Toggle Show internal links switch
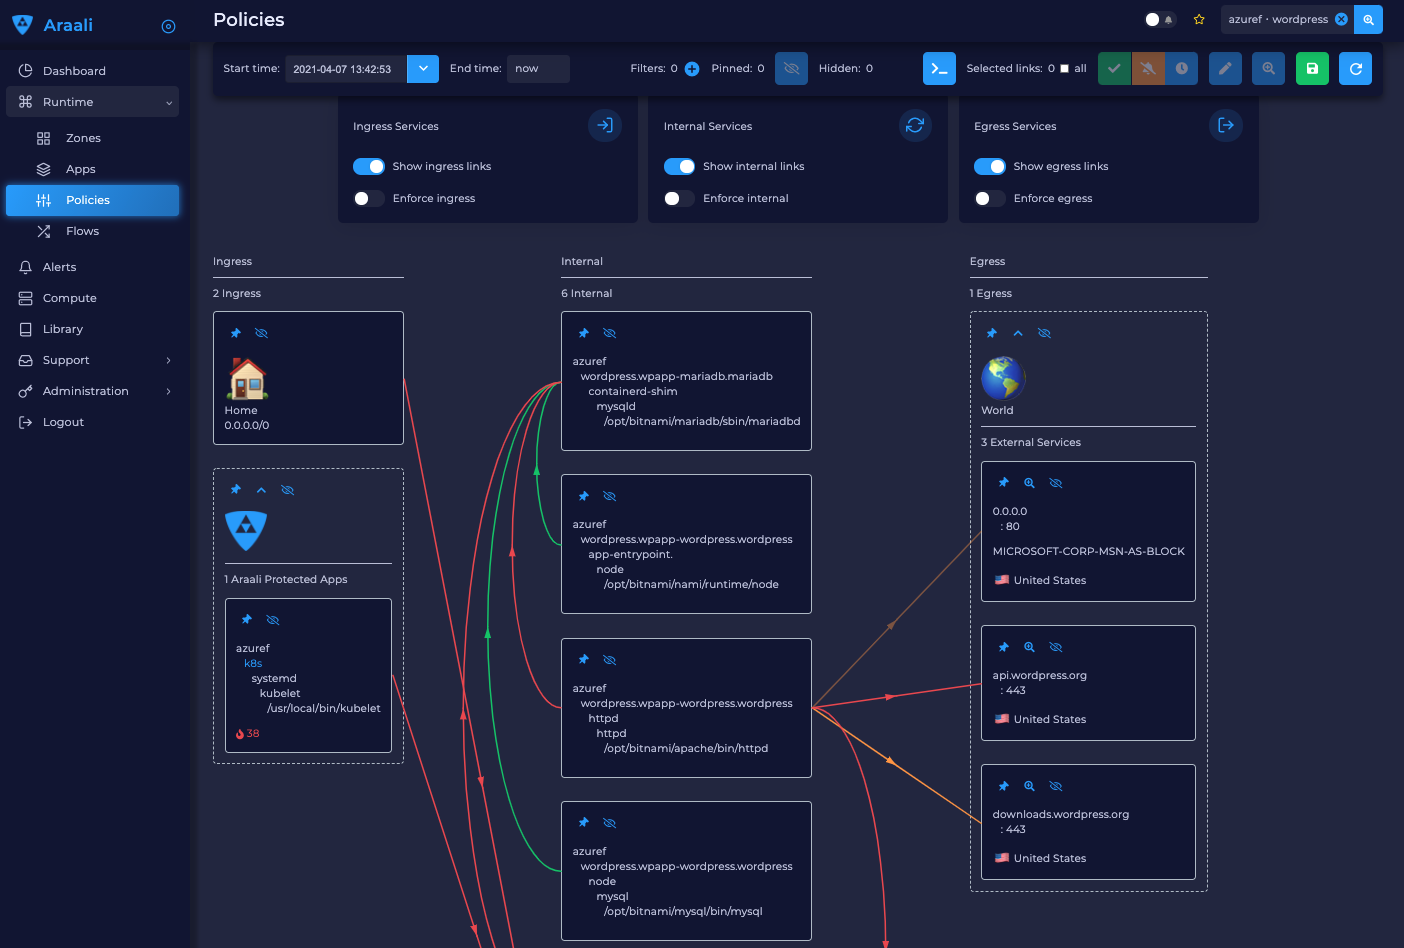The height and width of the screenshot is (948, 1404). [680, 166]
